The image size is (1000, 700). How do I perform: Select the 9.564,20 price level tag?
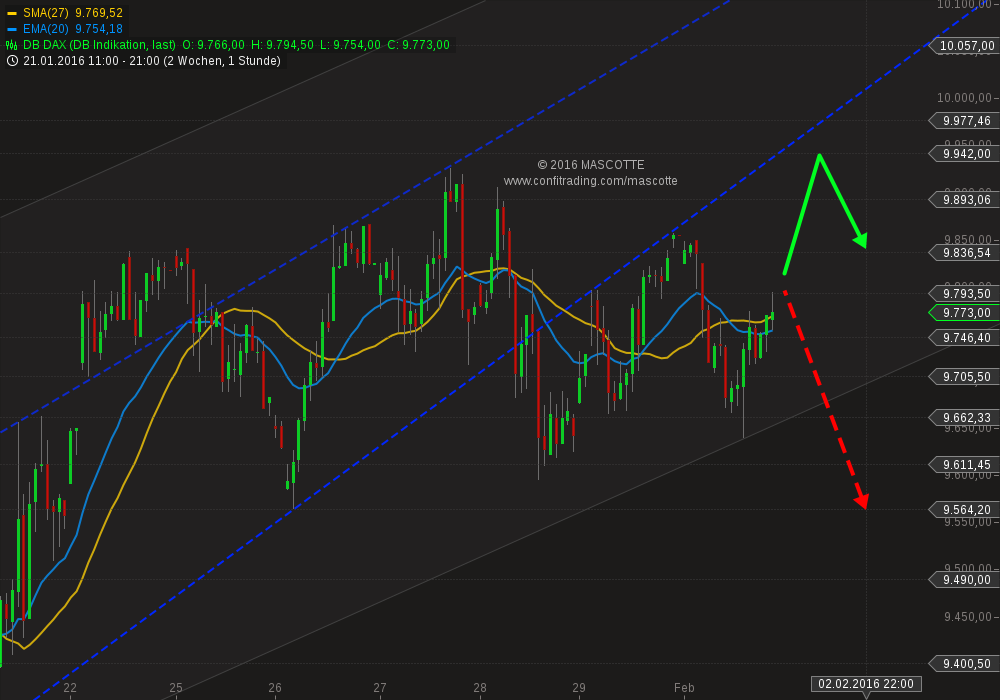963,510
